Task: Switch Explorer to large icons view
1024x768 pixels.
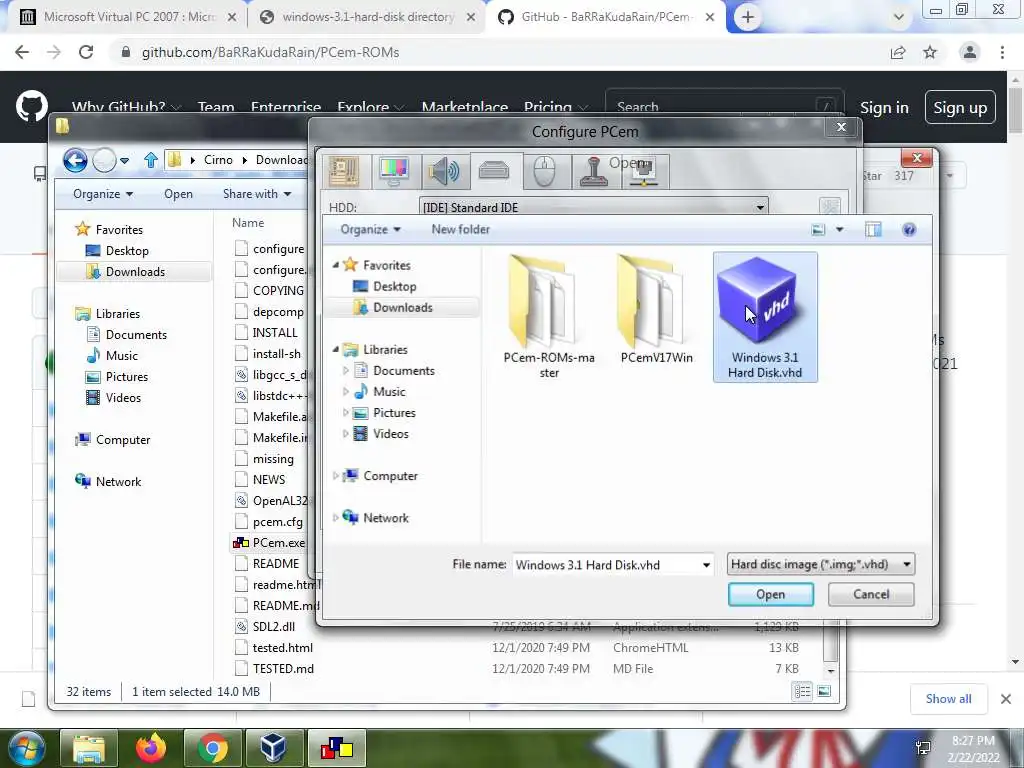Action: [824, 691]
